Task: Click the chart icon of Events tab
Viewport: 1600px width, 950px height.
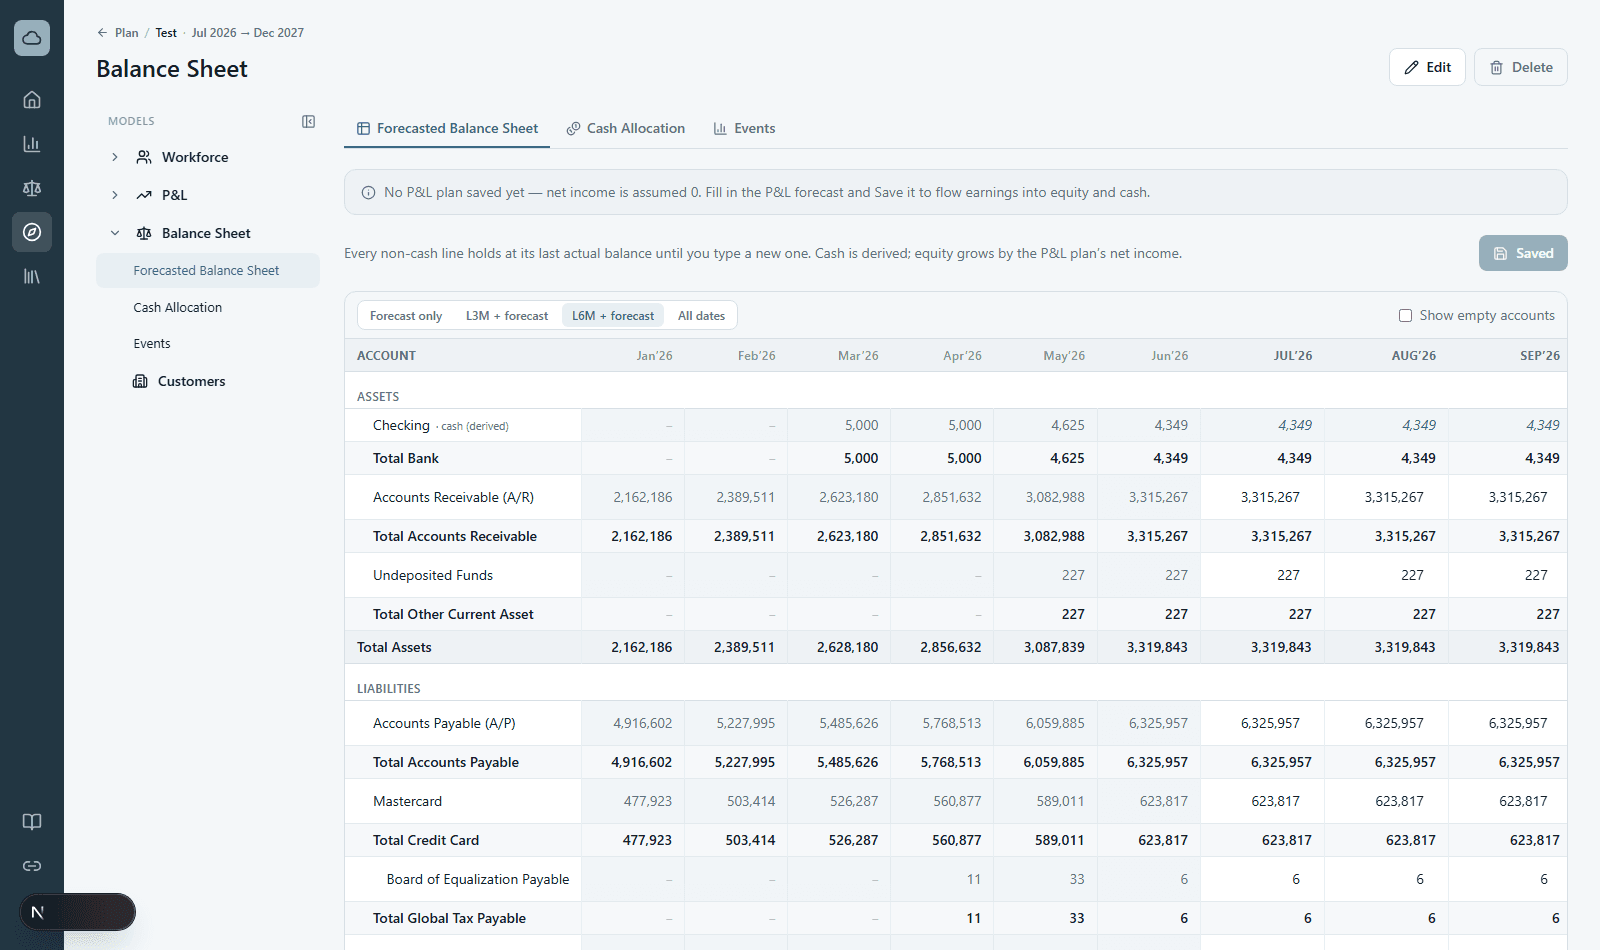Action: point(720,129)
